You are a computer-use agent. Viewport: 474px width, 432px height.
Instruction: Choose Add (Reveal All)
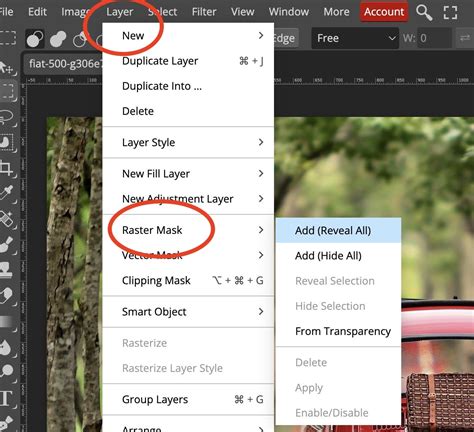coord(338,230)
